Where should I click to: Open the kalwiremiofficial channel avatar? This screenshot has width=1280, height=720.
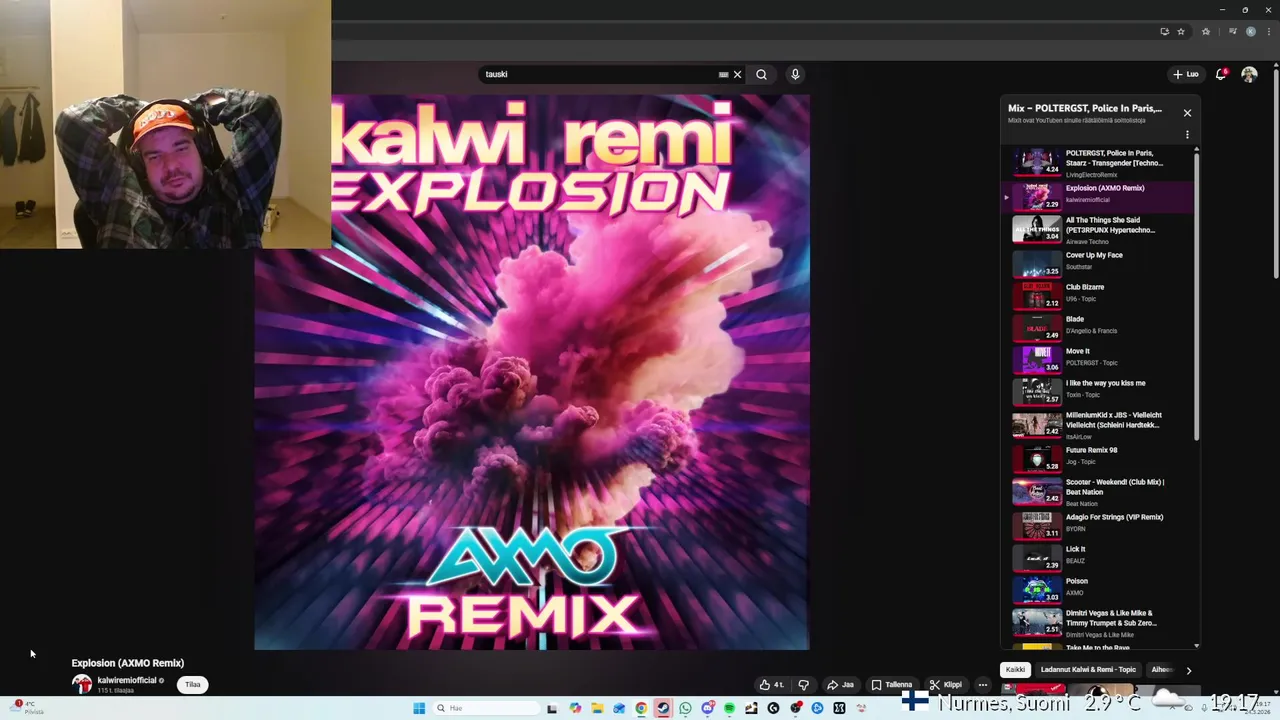coord(81,684)
